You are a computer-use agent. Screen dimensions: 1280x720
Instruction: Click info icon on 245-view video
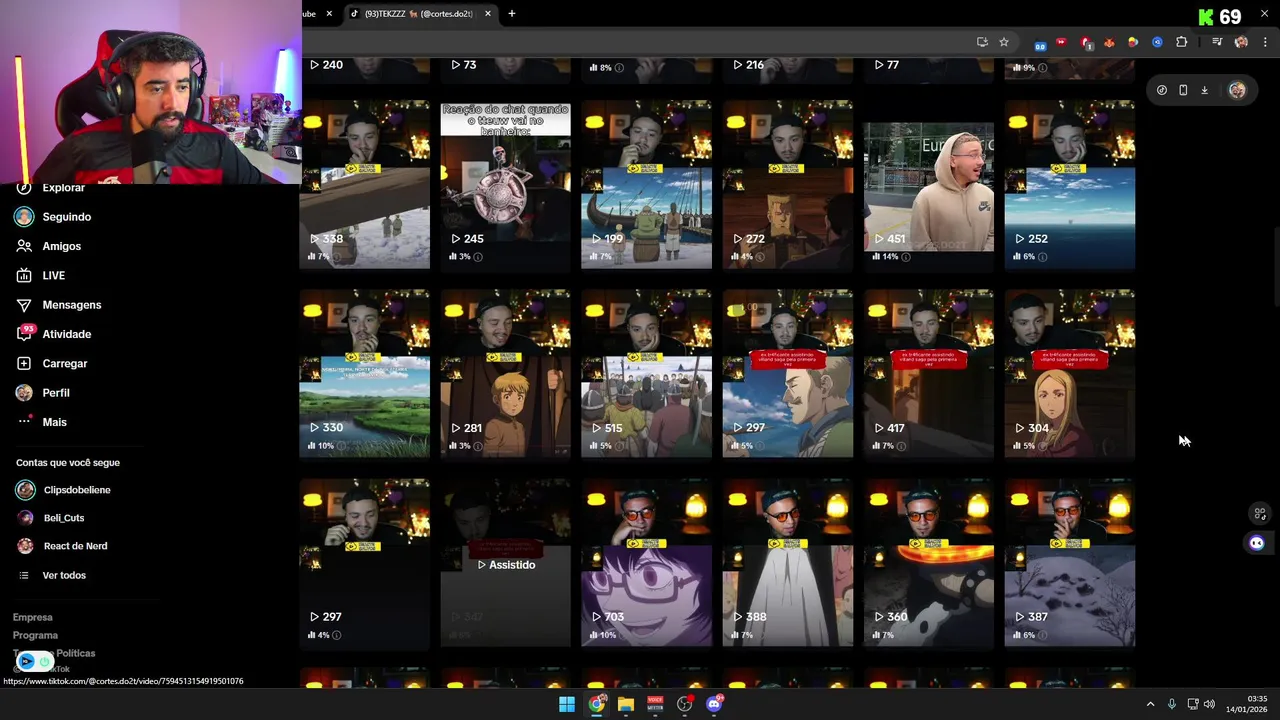pos(478,257)
